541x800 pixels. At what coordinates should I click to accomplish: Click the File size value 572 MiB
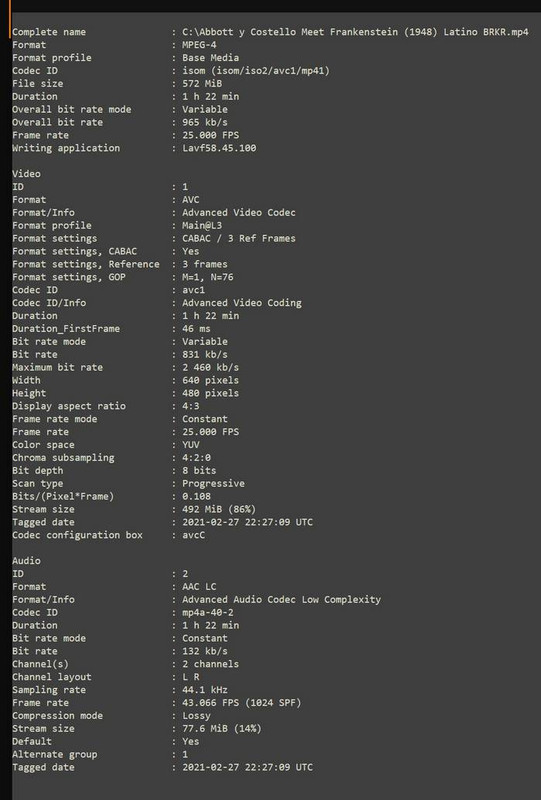[x=202, y=84]
